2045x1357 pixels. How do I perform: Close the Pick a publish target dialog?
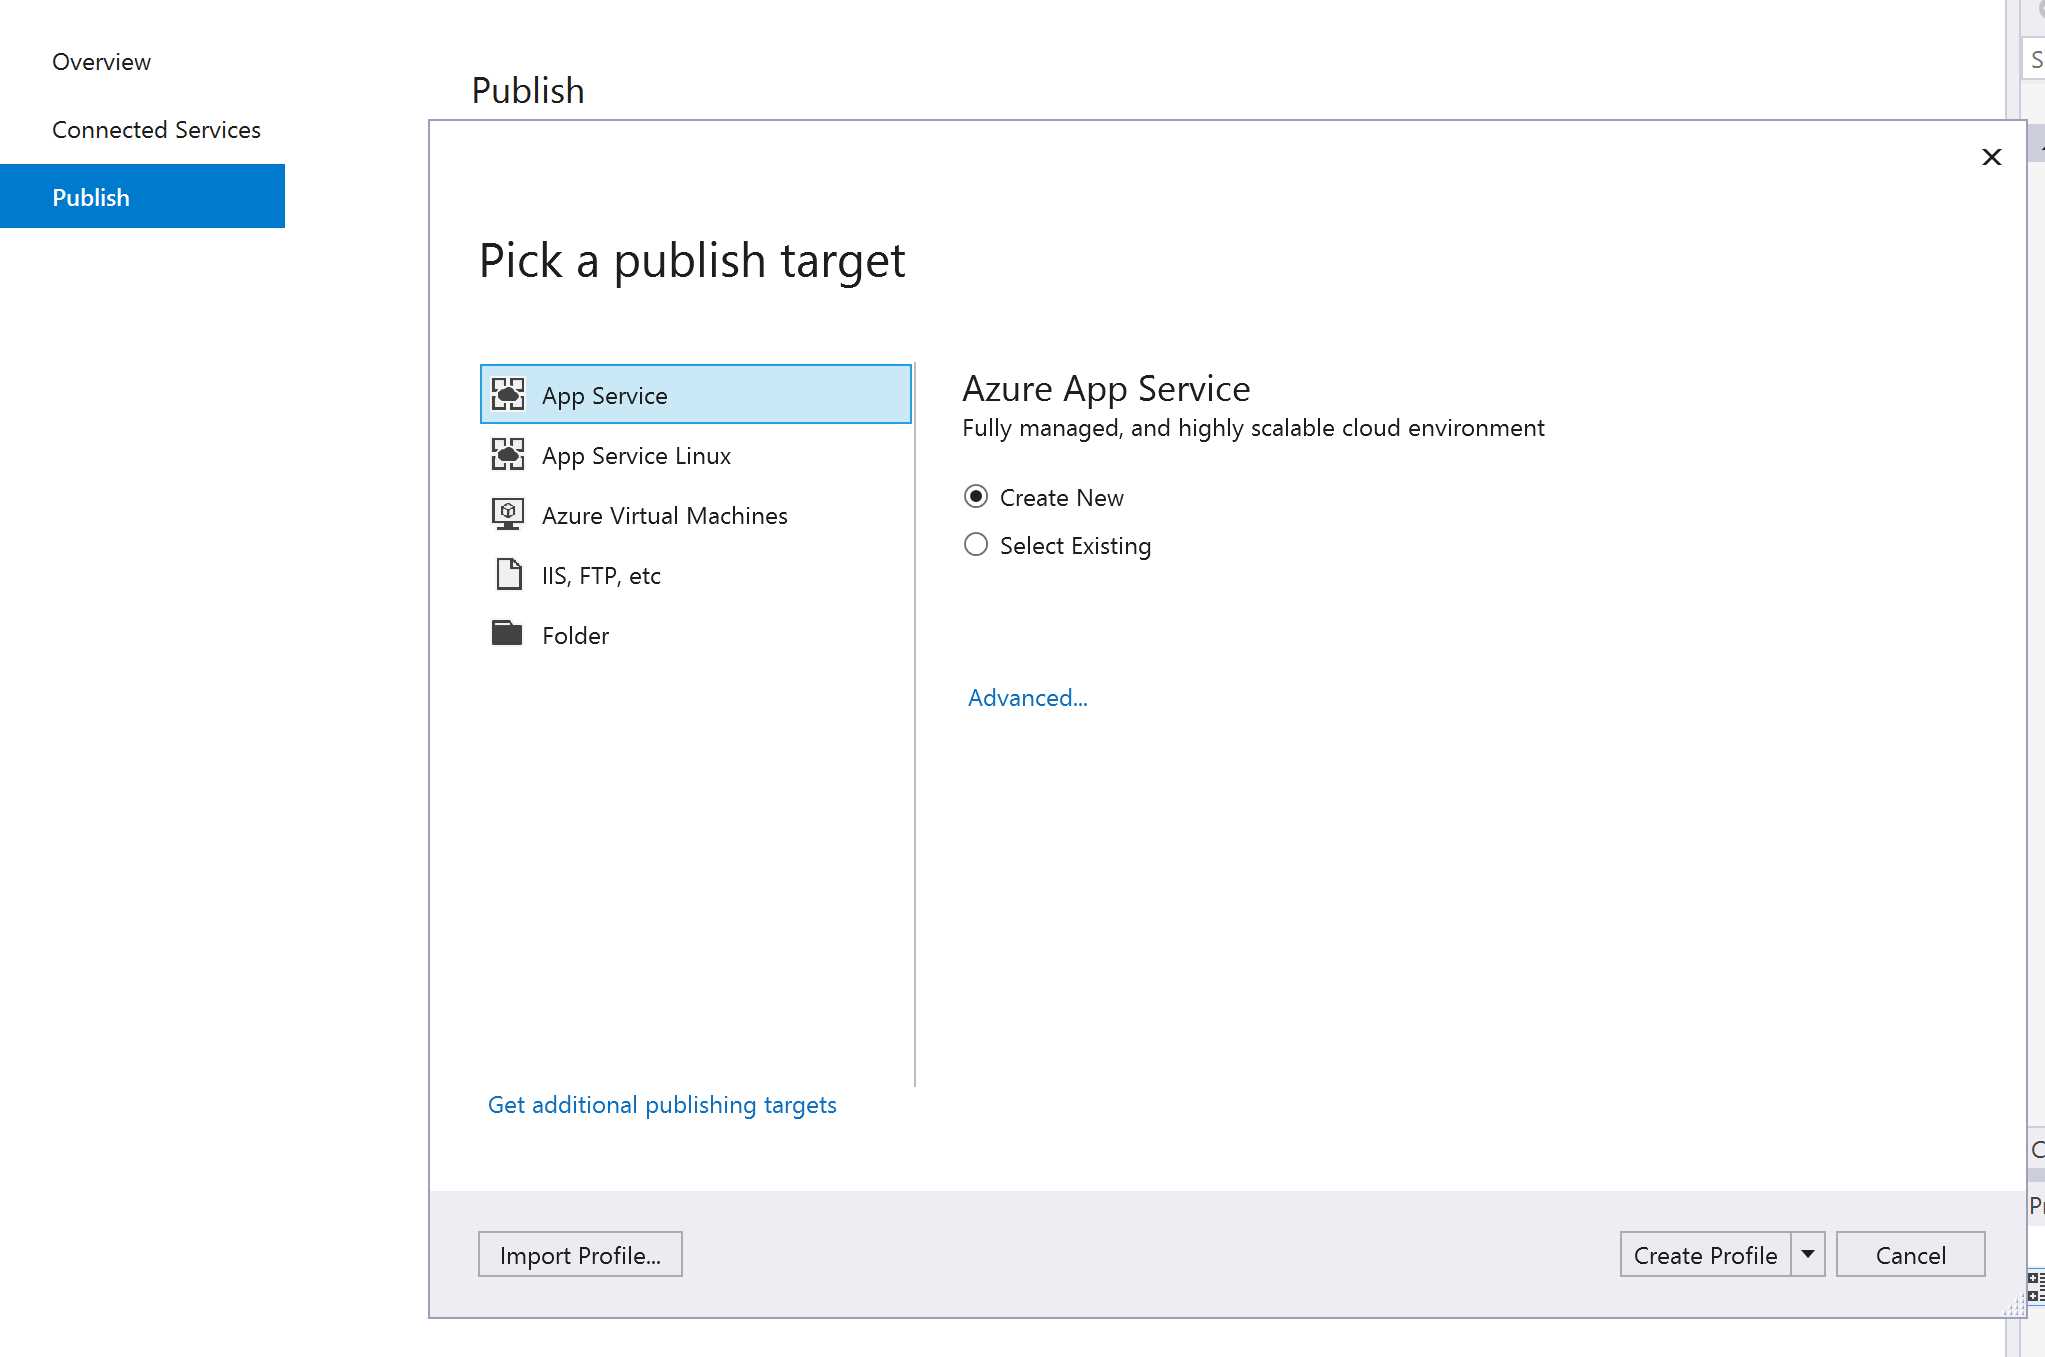point(1991,157)
